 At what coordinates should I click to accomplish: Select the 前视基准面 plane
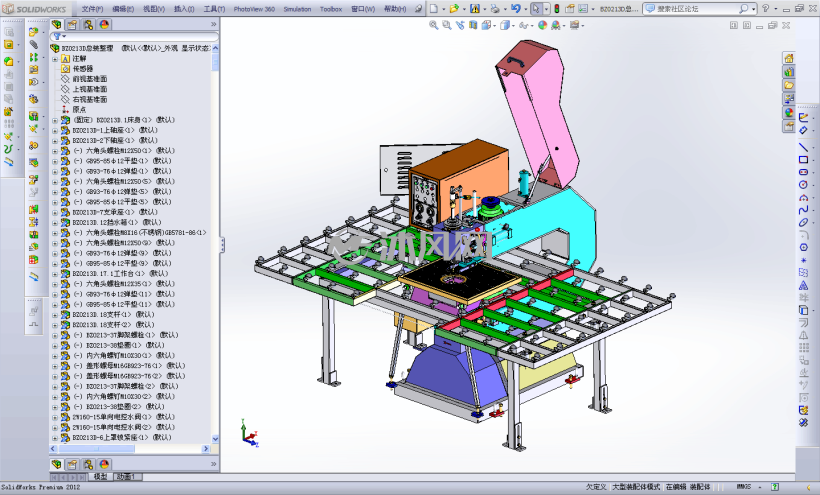pos(89,79)
